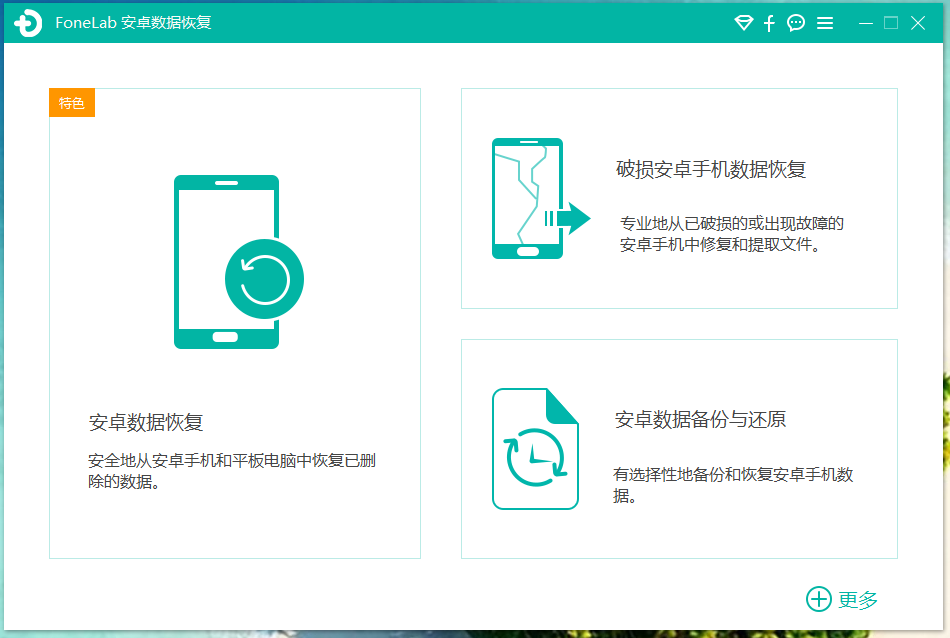This screenshot has height=638, width=950.
Task: Click the broken phone extraction icon
Action: click(541, 199)
